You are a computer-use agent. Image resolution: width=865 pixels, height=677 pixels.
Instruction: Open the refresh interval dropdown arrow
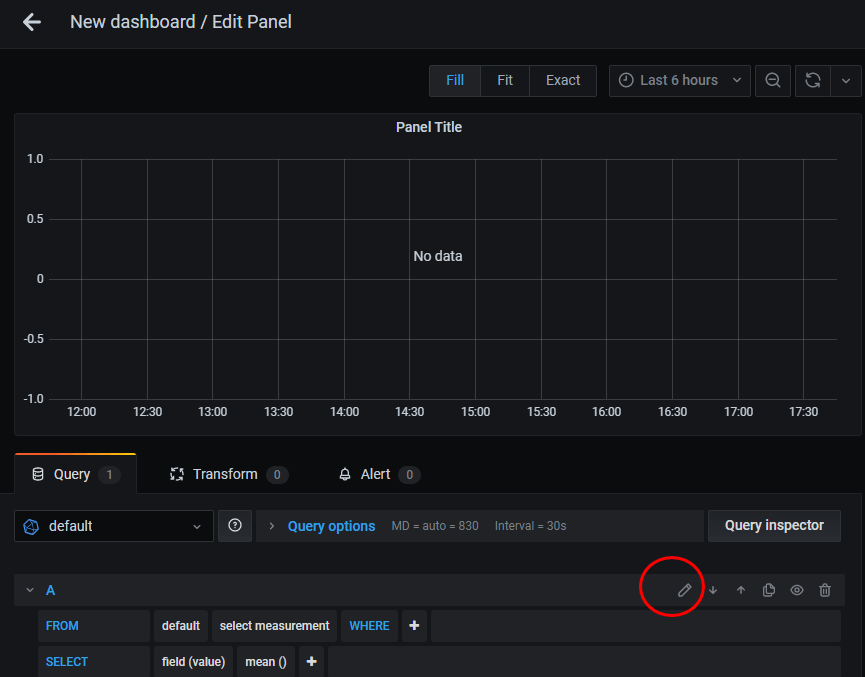(x=846, y=81)
